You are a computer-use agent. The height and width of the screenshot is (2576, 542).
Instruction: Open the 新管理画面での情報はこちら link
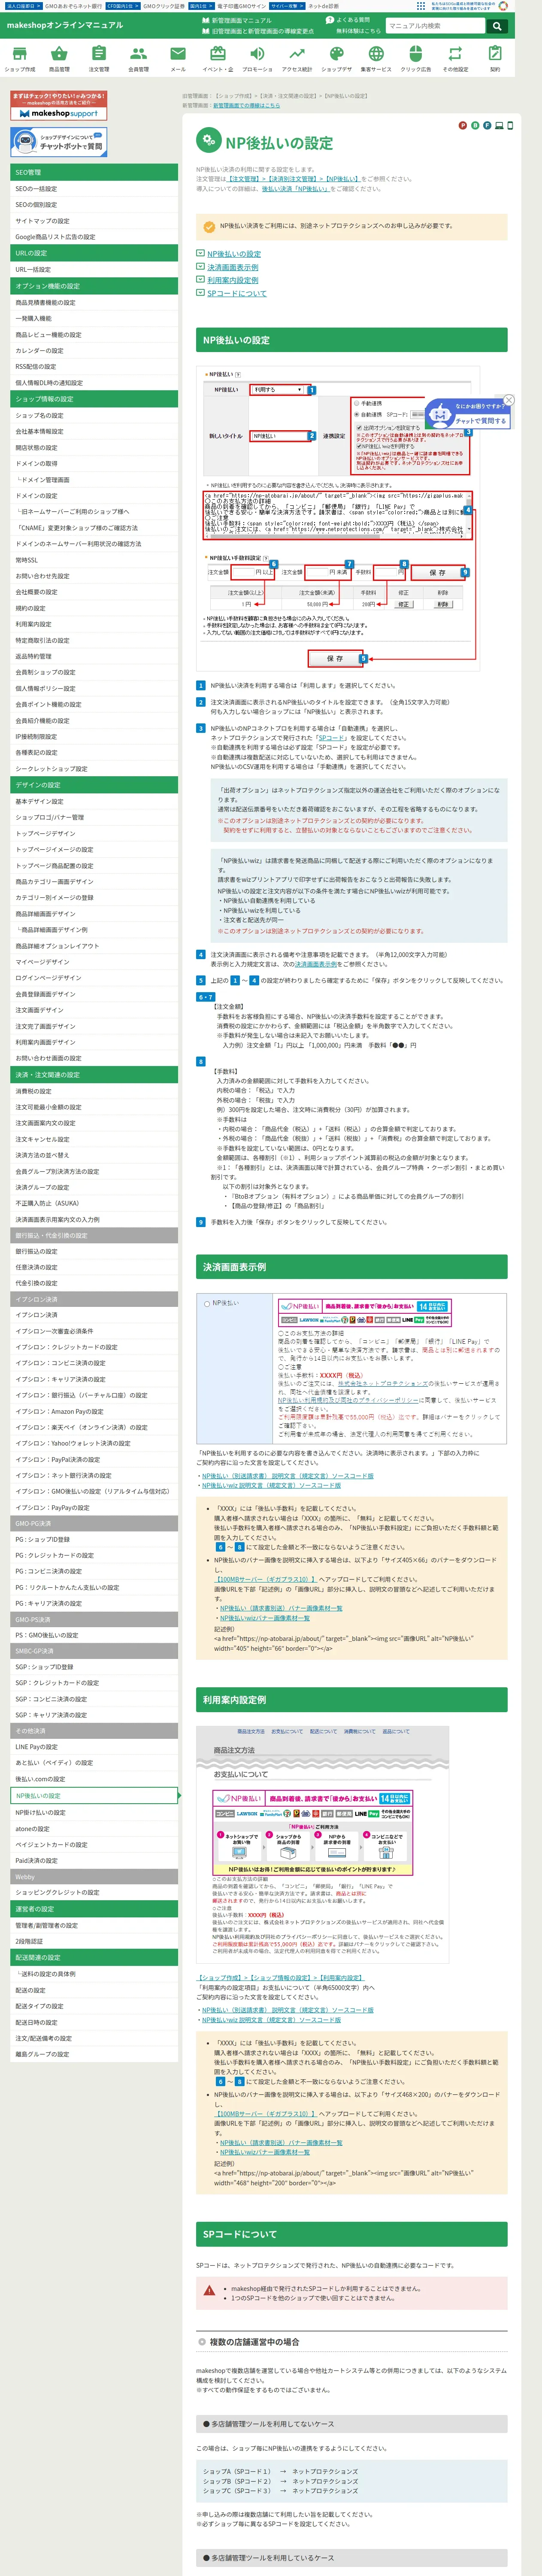246,105
